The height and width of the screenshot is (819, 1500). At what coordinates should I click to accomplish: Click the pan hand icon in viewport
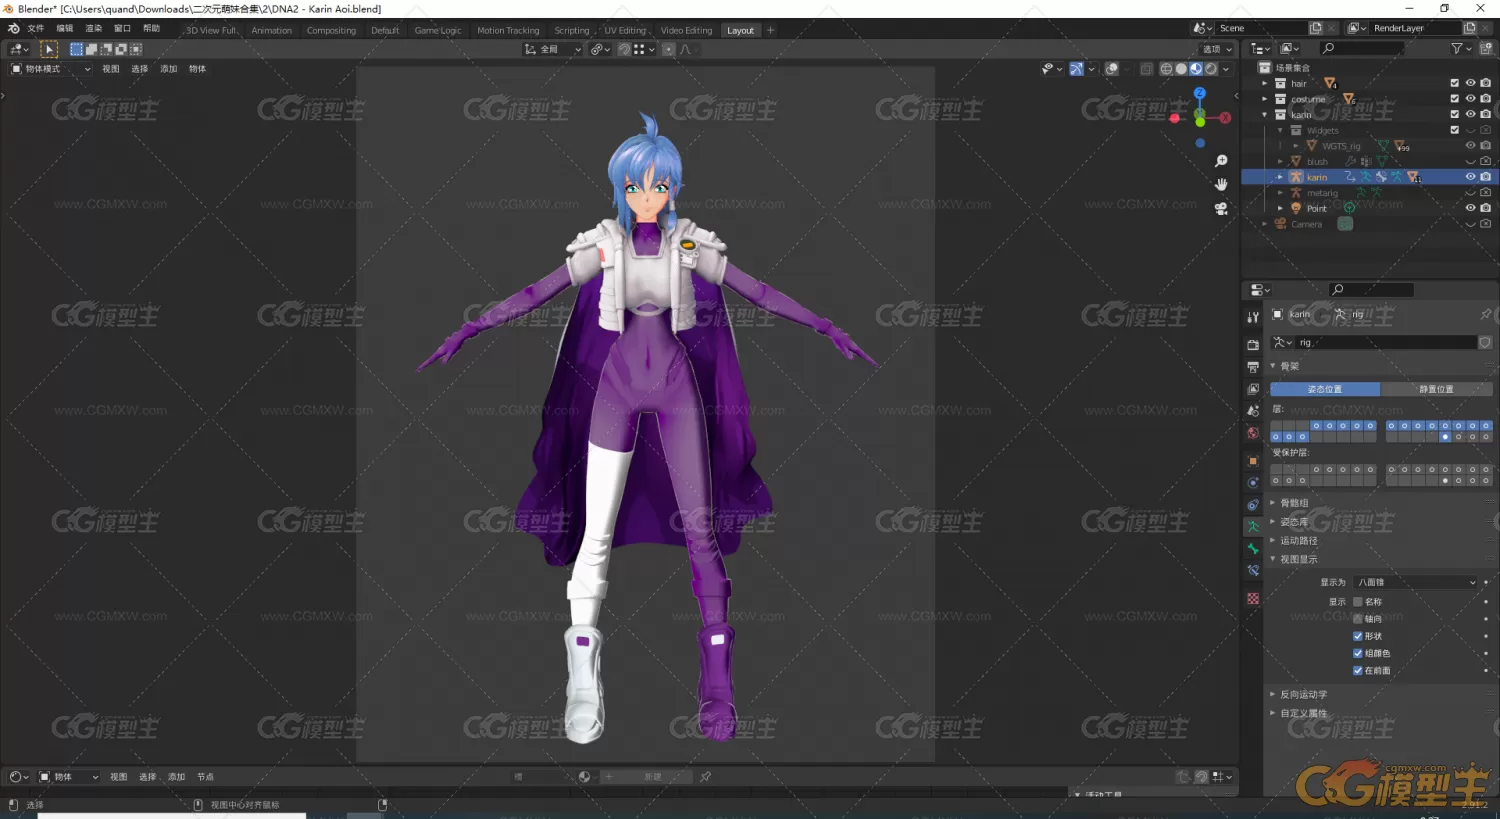click(x=1221, y=185)
